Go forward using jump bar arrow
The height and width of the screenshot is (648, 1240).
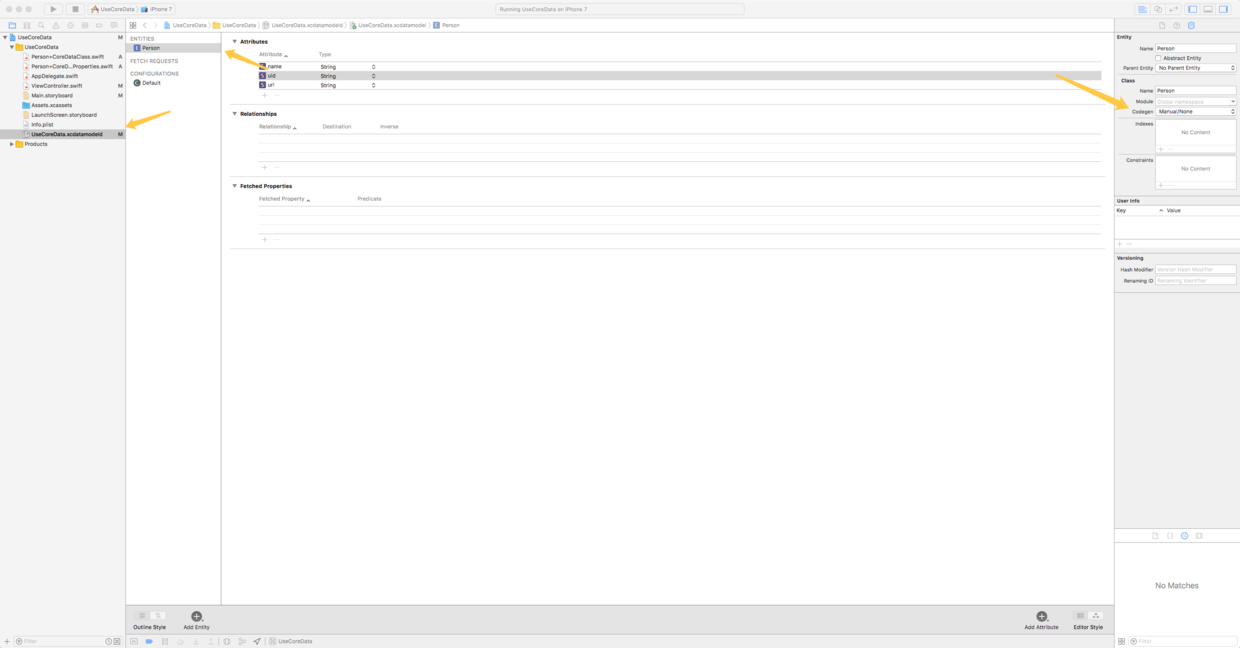(x=155, y=25)
